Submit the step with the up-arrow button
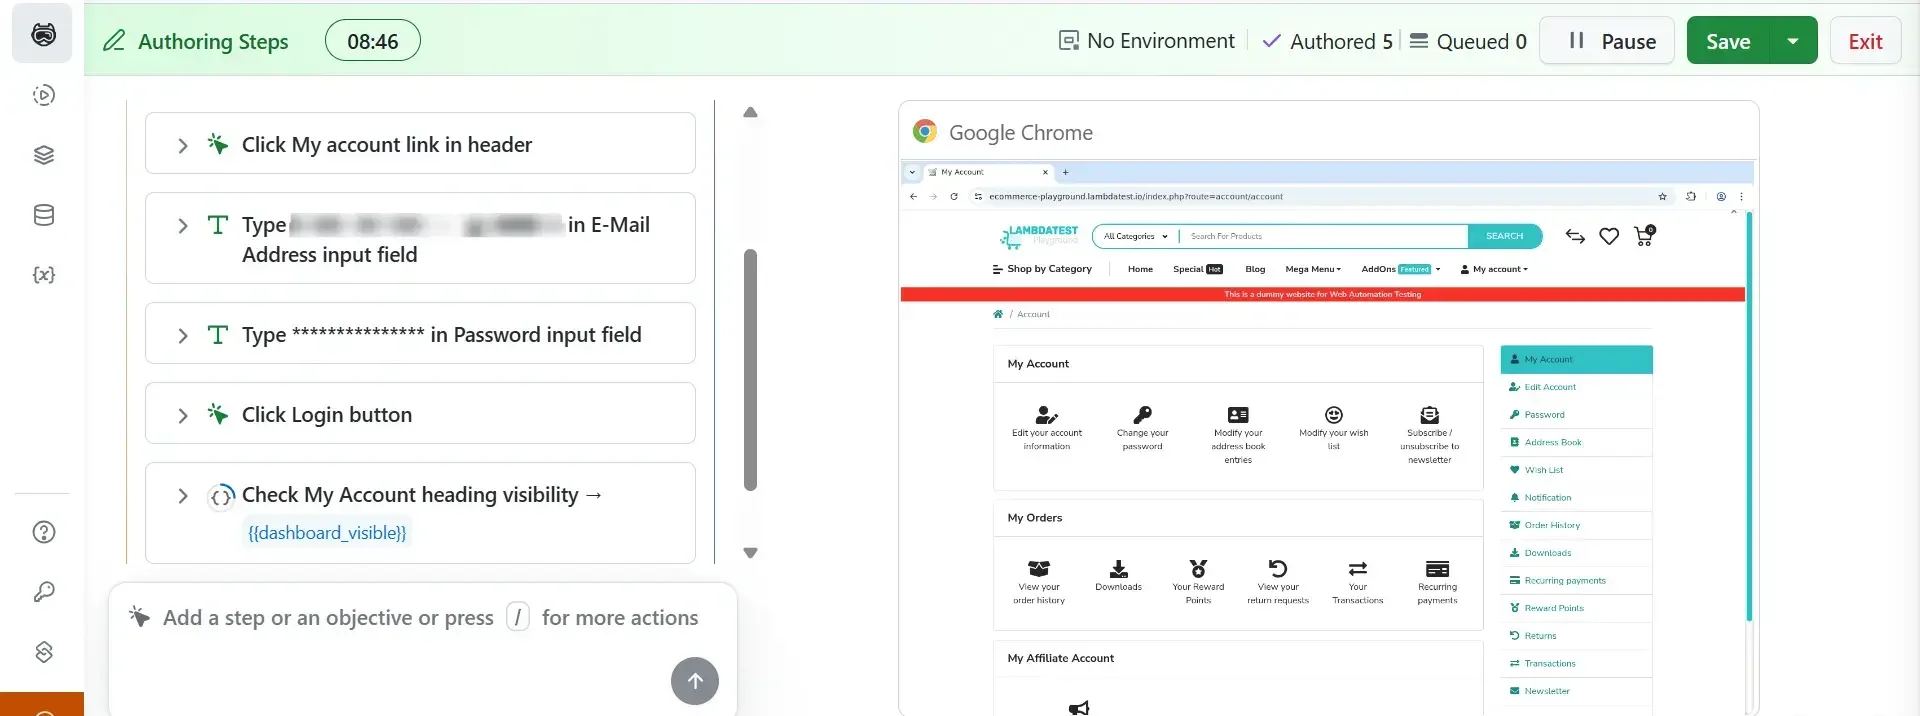The image size is (1920, 716). (695, 681)
